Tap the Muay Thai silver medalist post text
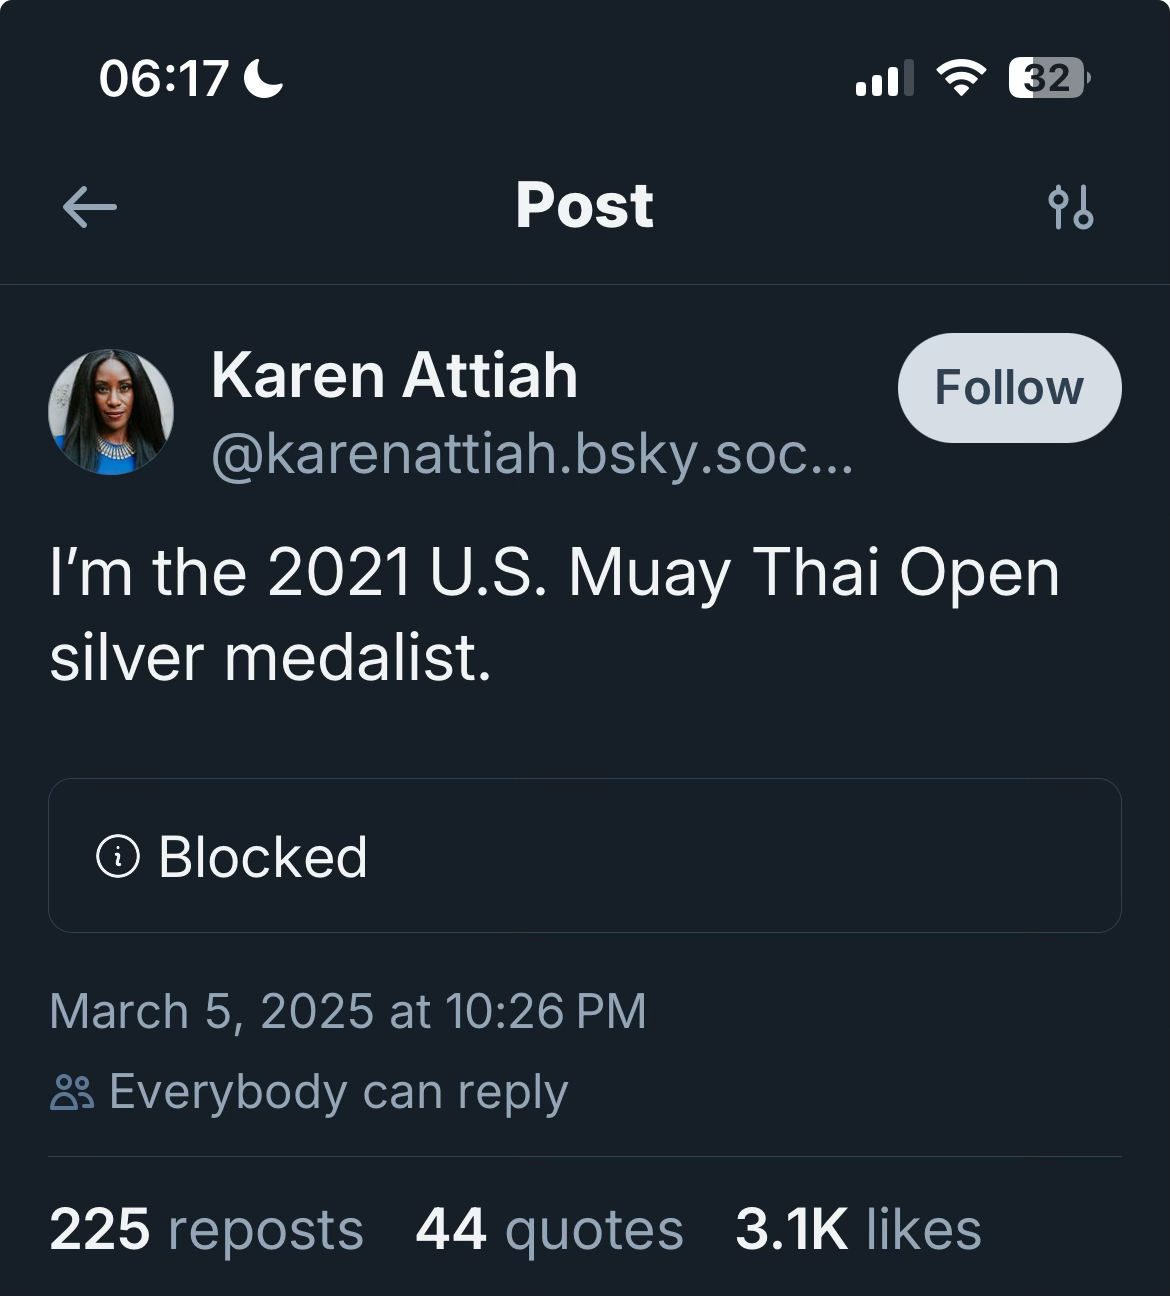This screenshot has width=1170, height=1296. [x=553, y=615]
